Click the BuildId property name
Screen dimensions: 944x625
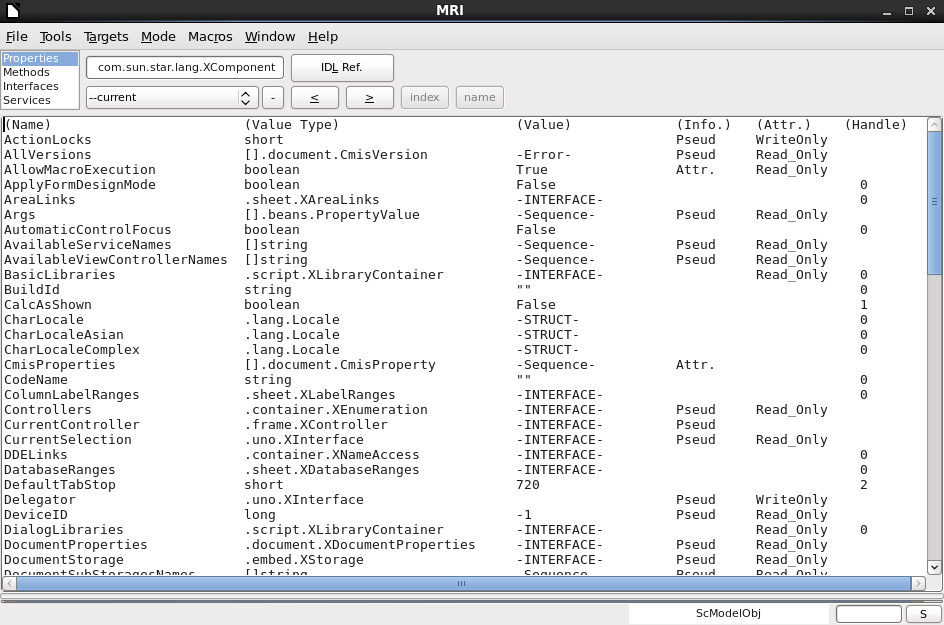(32, 290)
